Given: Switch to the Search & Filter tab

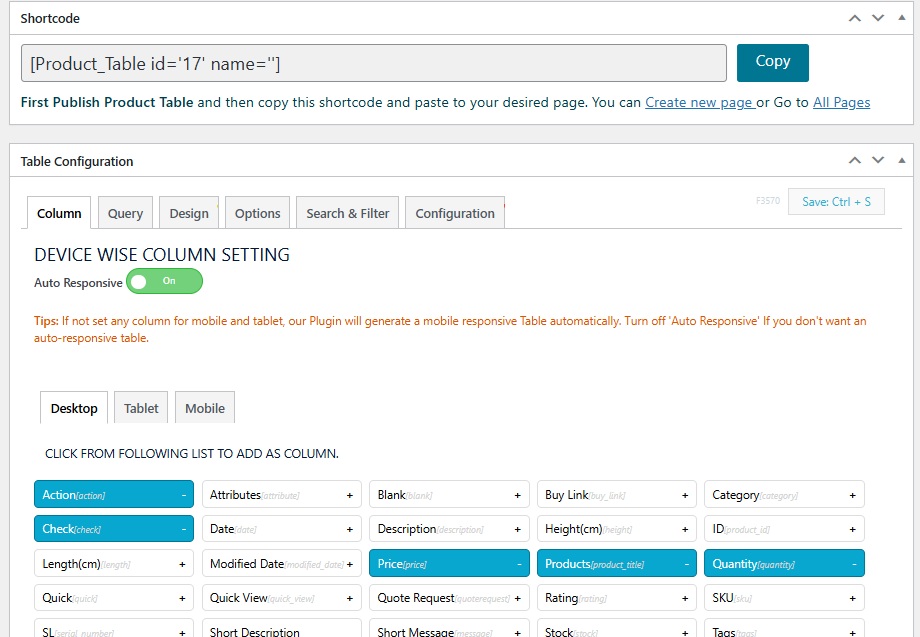Looking at the screenshot, I should tap(347, 213).
